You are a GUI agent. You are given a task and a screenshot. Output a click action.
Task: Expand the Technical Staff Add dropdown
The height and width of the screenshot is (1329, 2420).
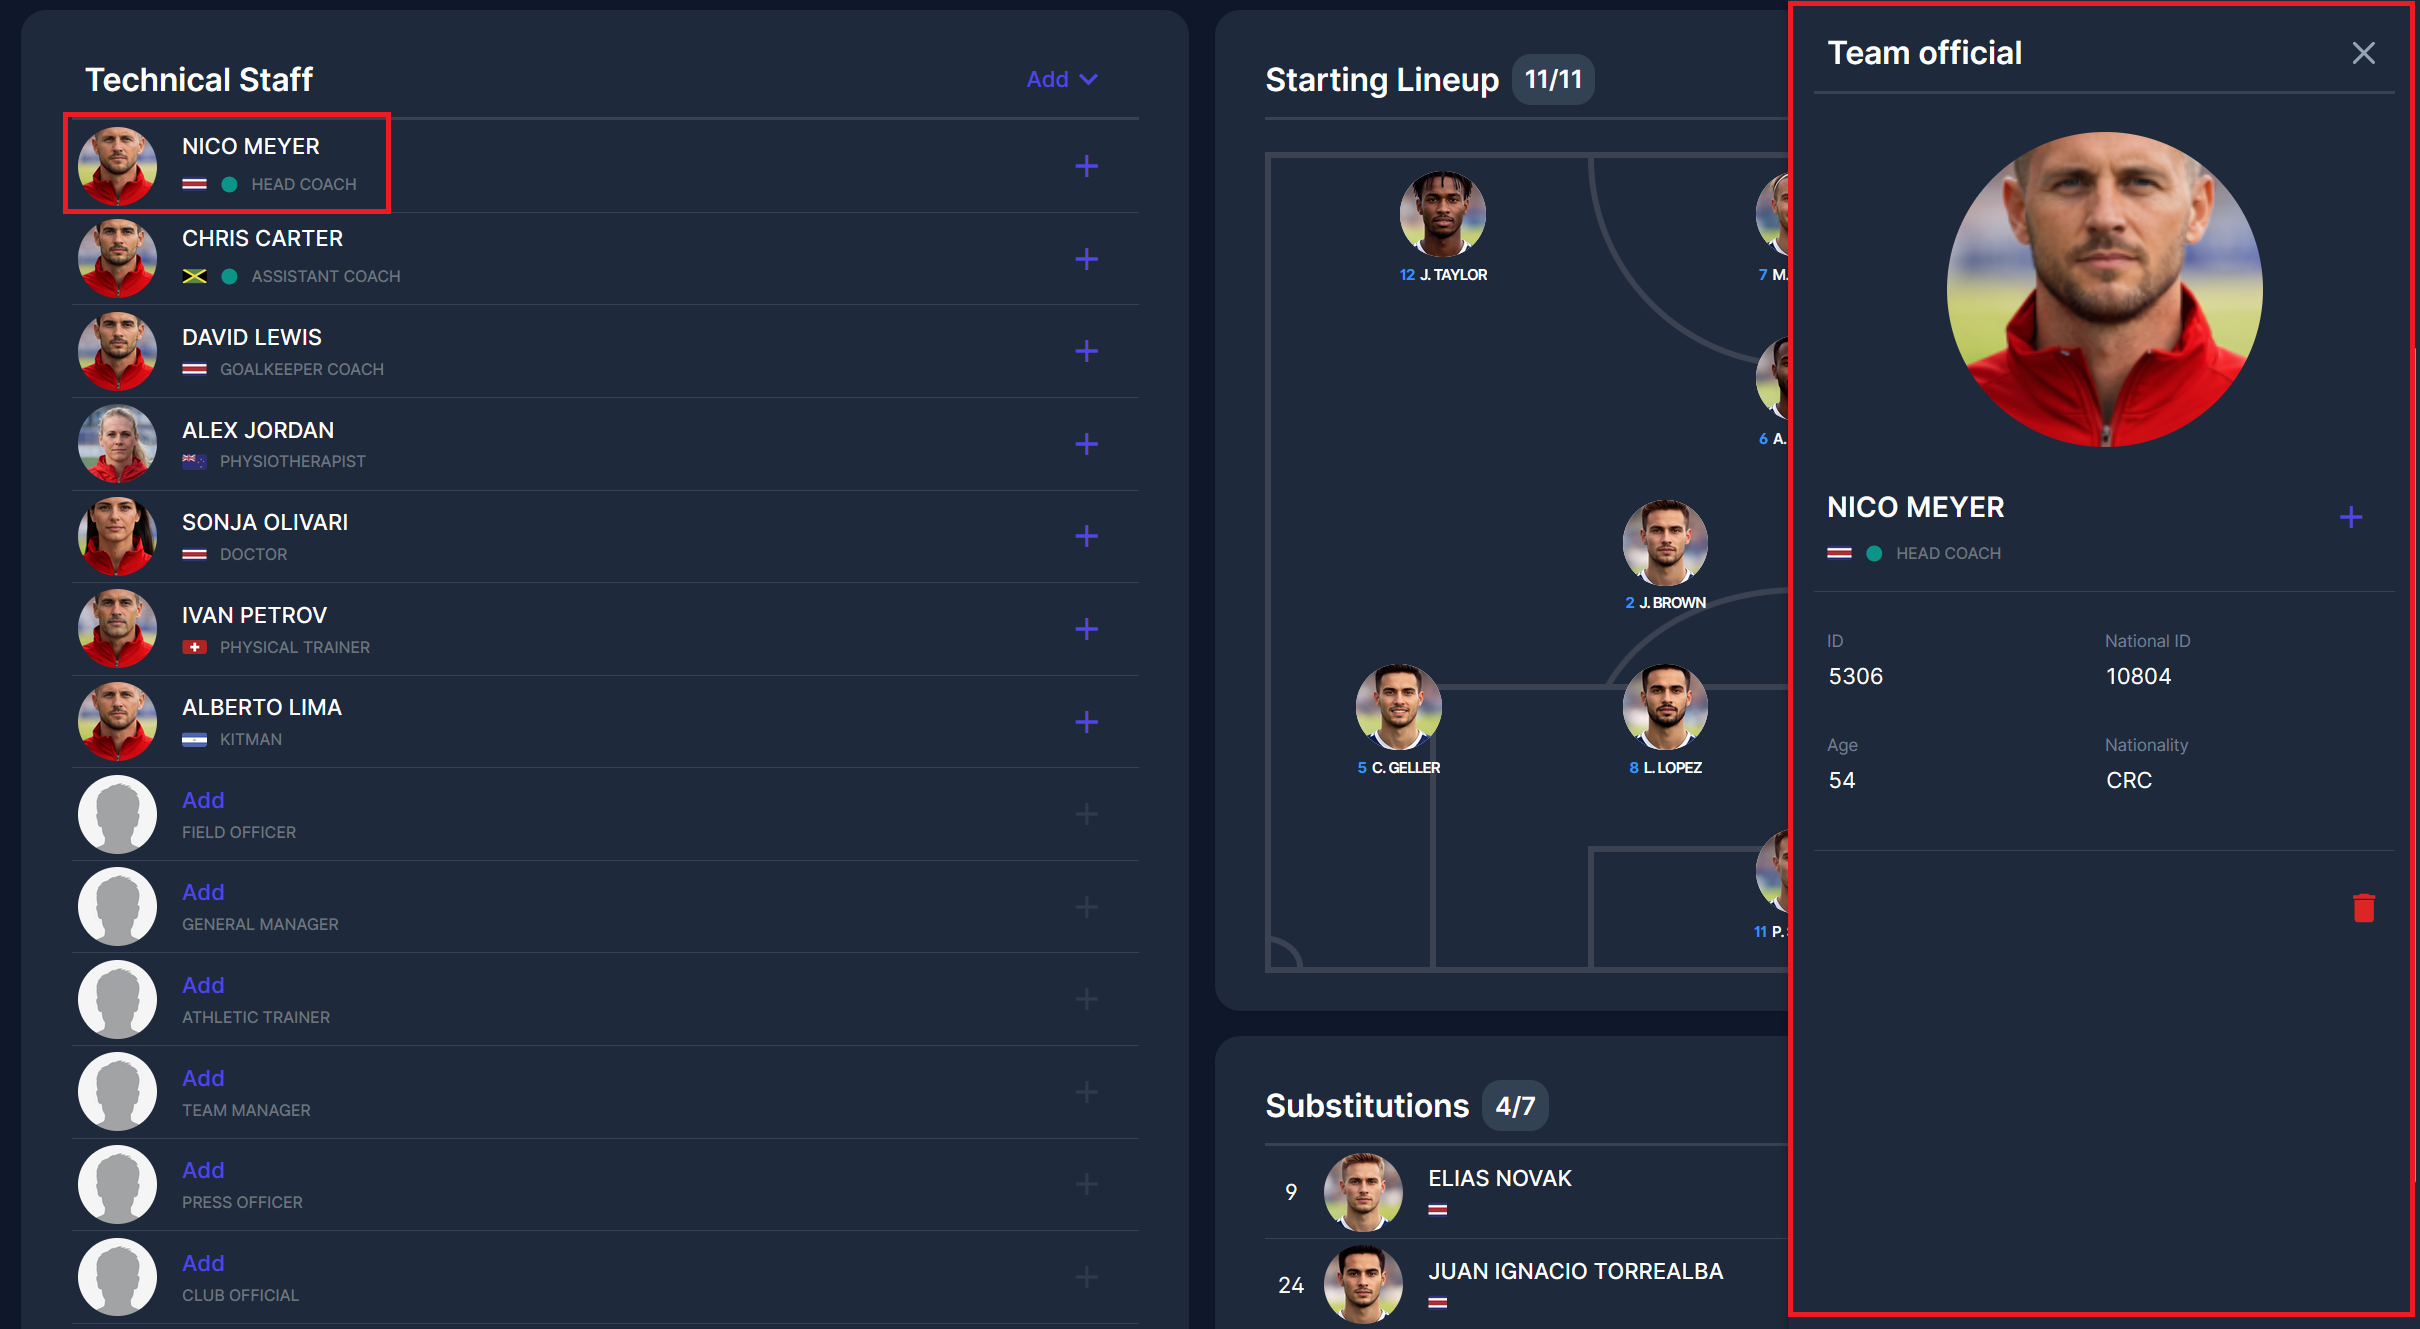[1061, 79]
